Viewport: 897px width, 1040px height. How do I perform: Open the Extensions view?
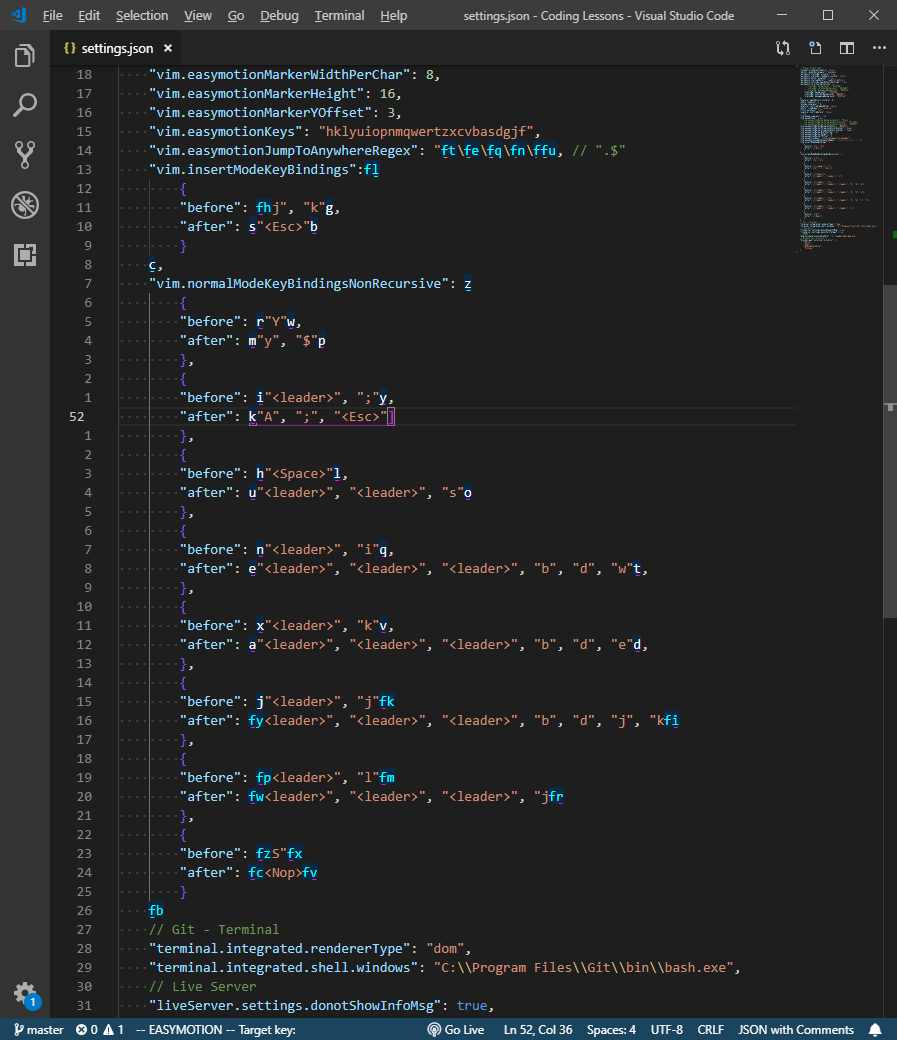pos(25,255)
